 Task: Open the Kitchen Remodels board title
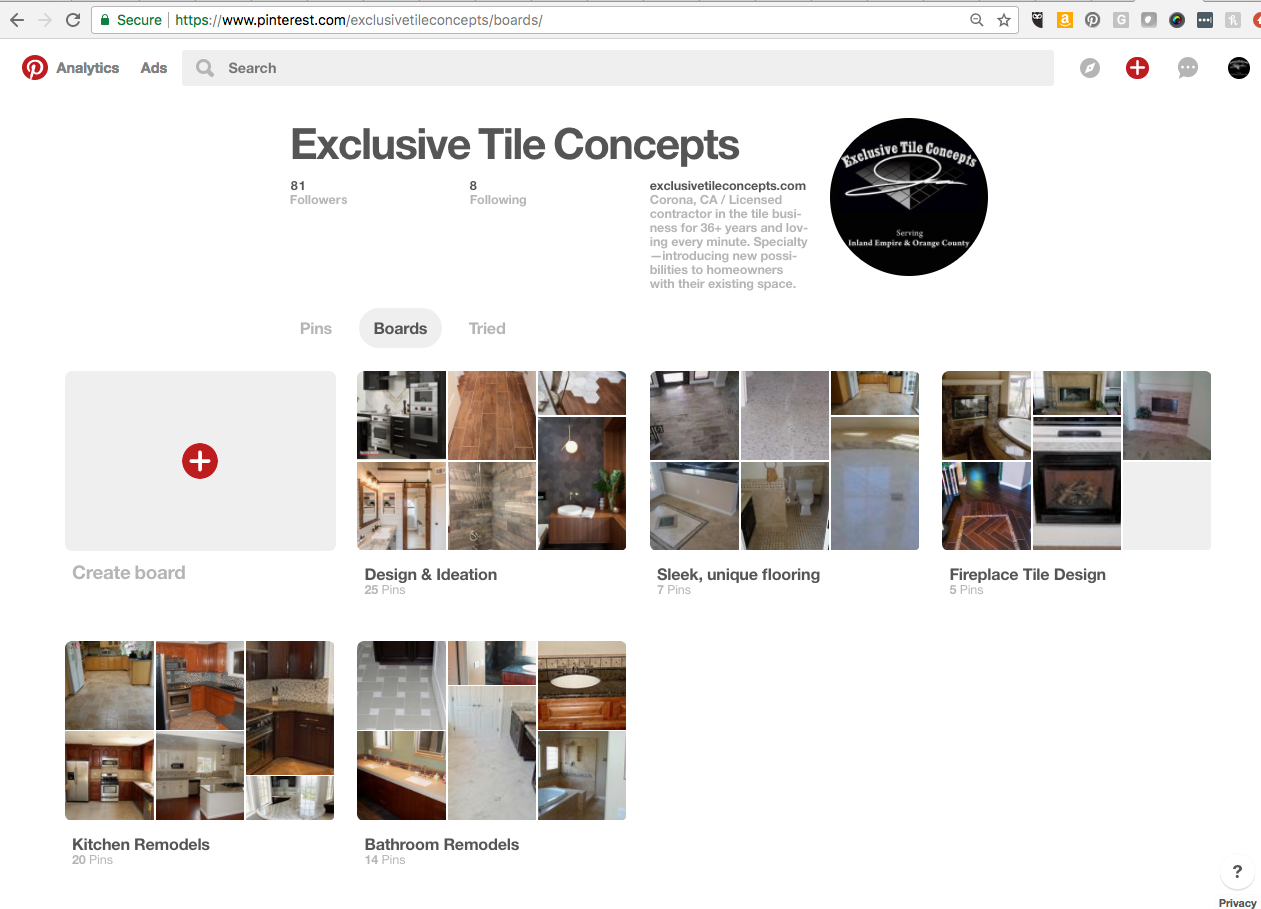coord(141,844)
